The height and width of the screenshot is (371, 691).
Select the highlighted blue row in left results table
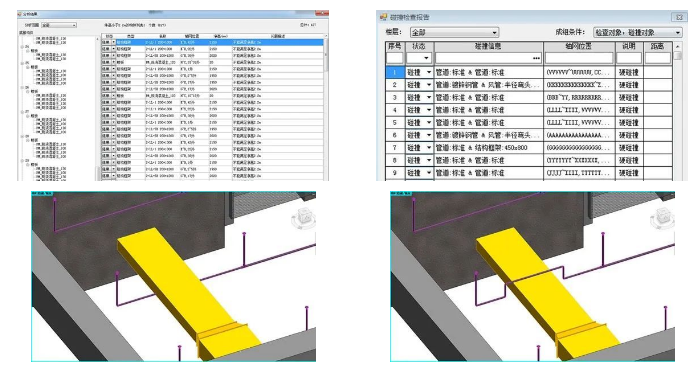212,42
